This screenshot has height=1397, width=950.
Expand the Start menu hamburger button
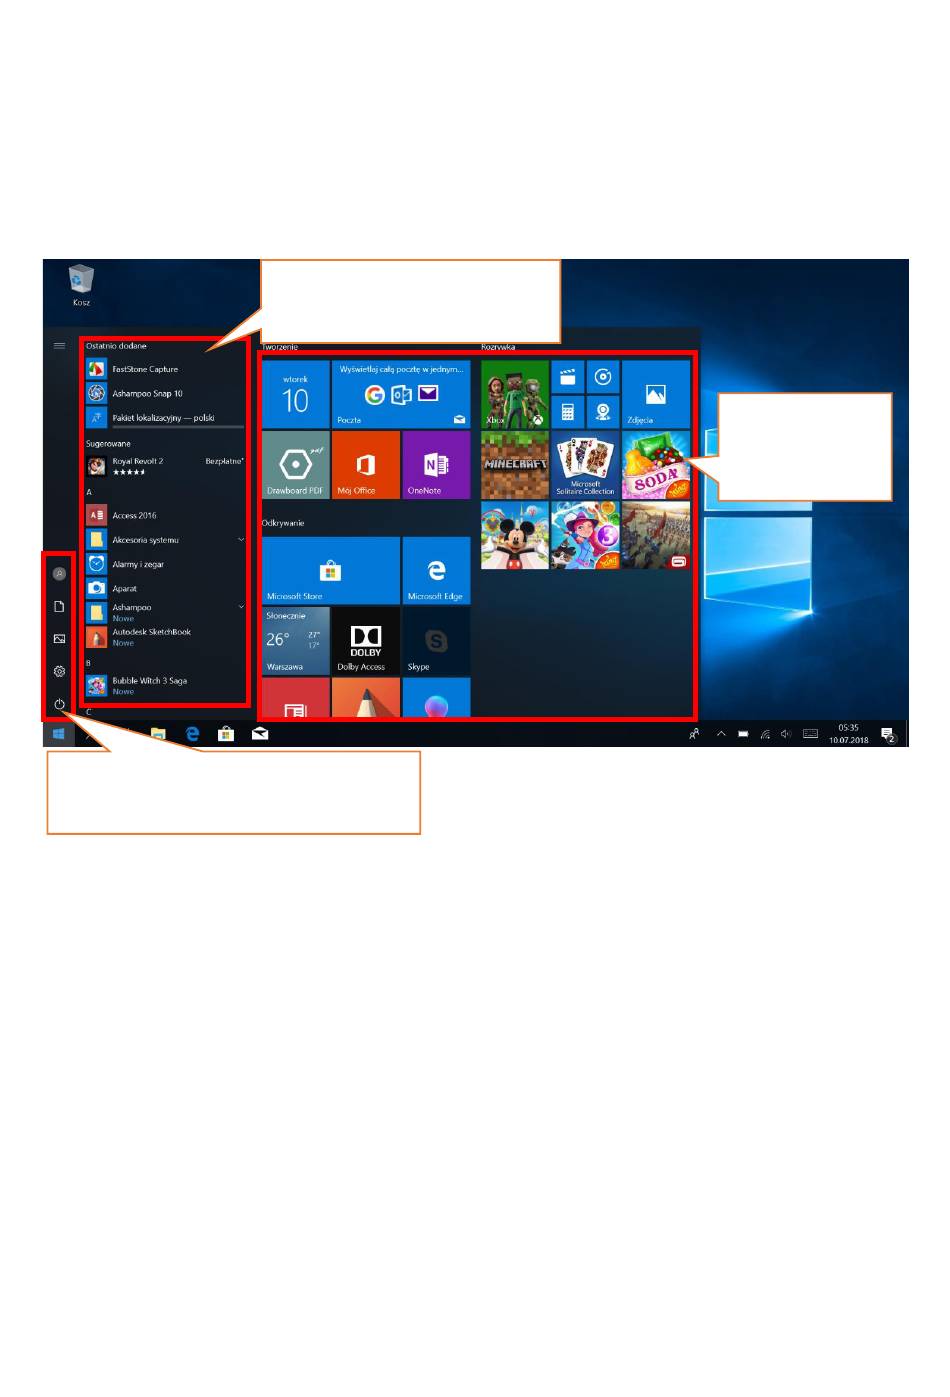pos(59,346)
